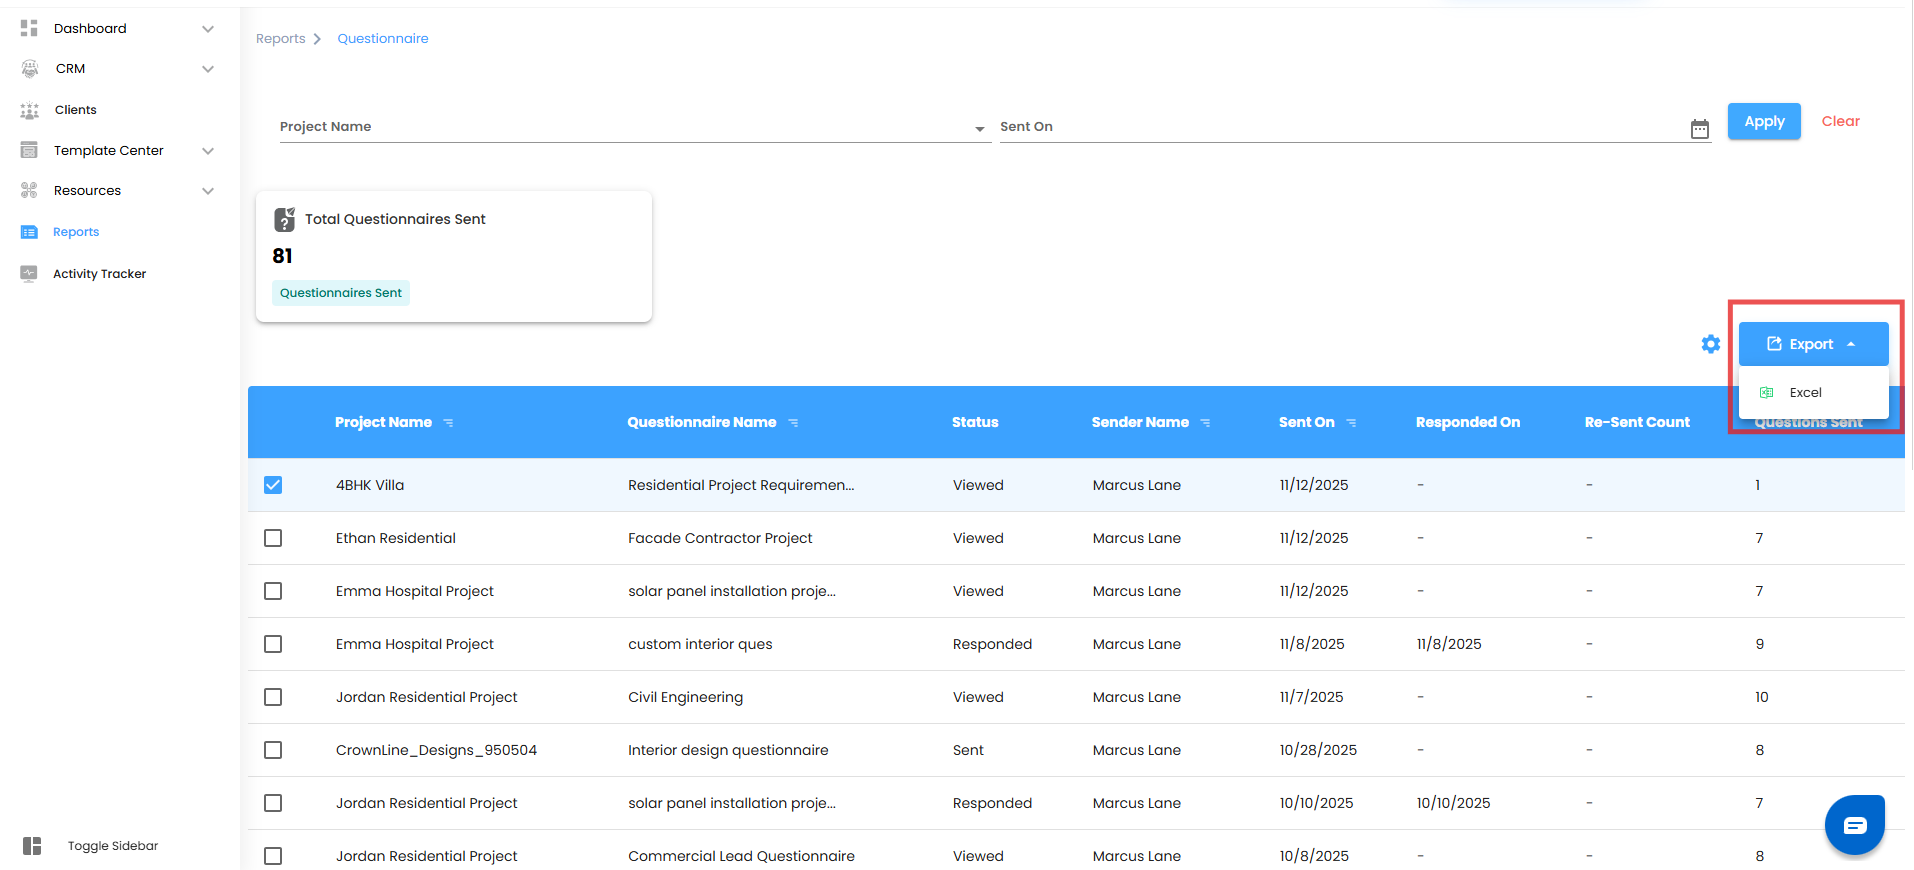
Task: Click the Sent On date 10/28/2025
Action: [x=1318, y=750]
